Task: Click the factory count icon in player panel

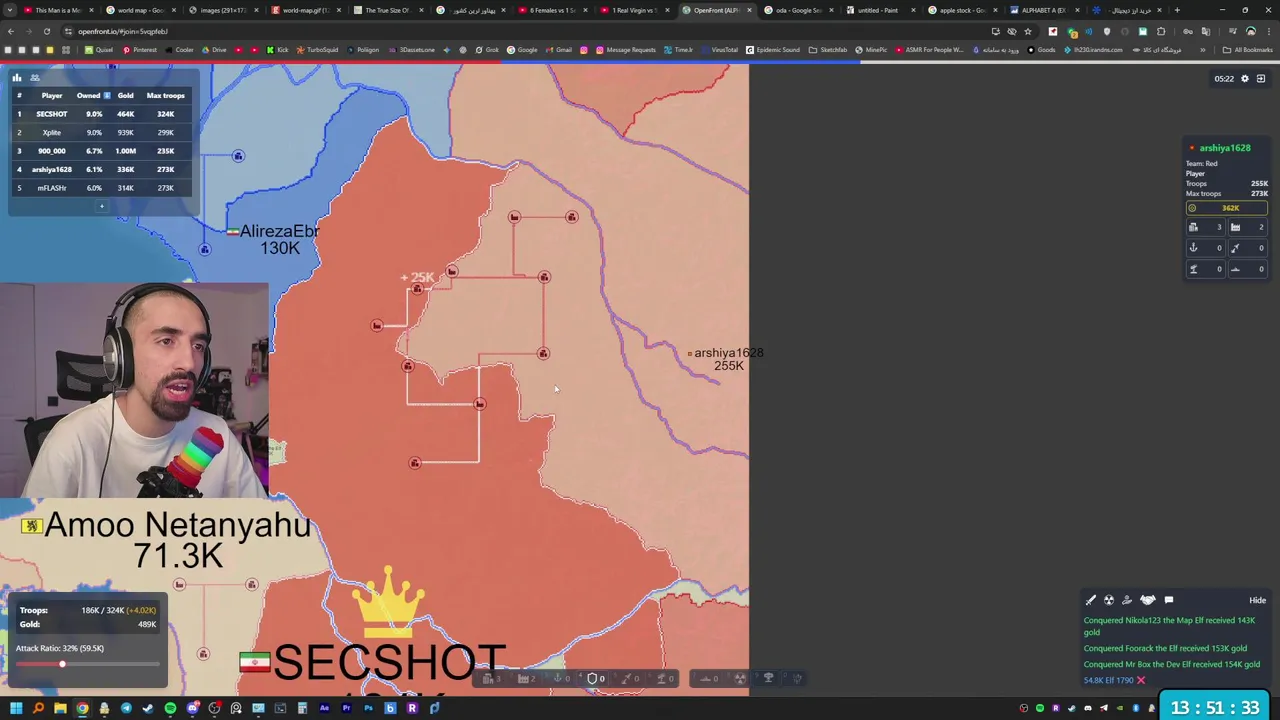Action: (x=1235, y=227)
